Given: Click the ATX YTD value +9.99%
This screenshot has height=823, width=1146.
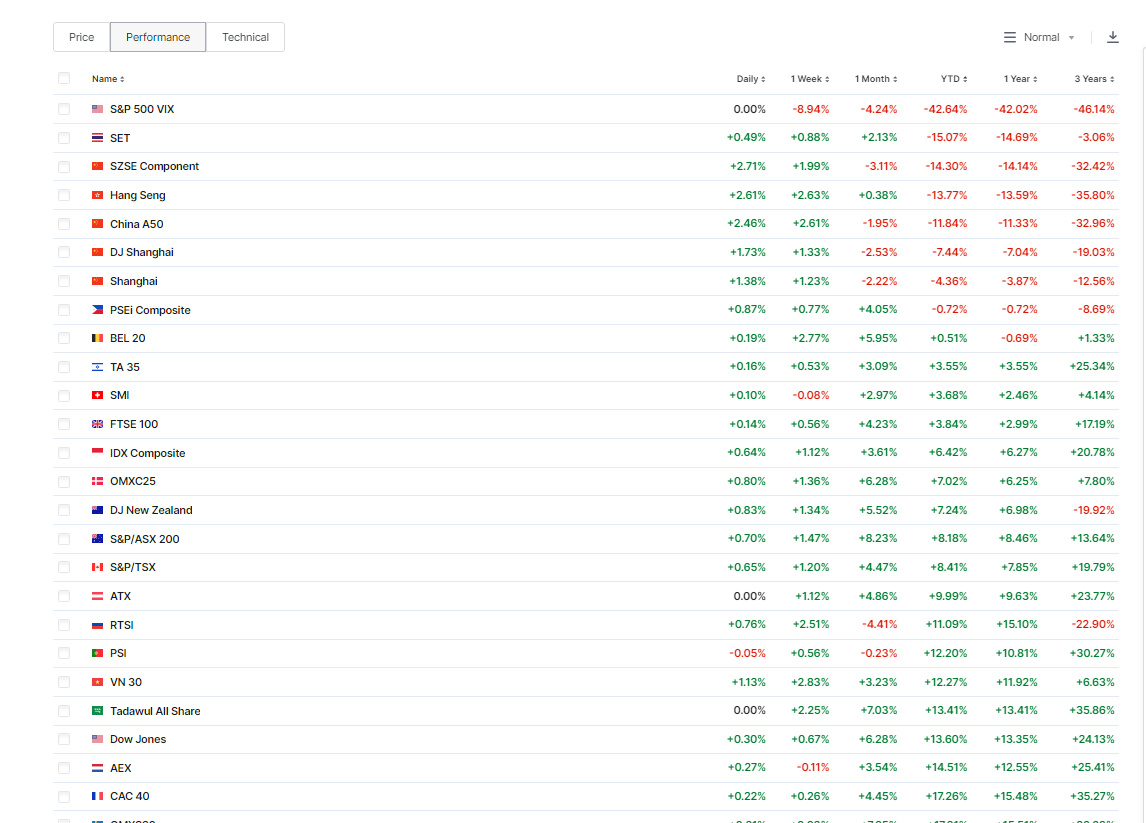Looking at the screenshot, I should click(948, 596).
